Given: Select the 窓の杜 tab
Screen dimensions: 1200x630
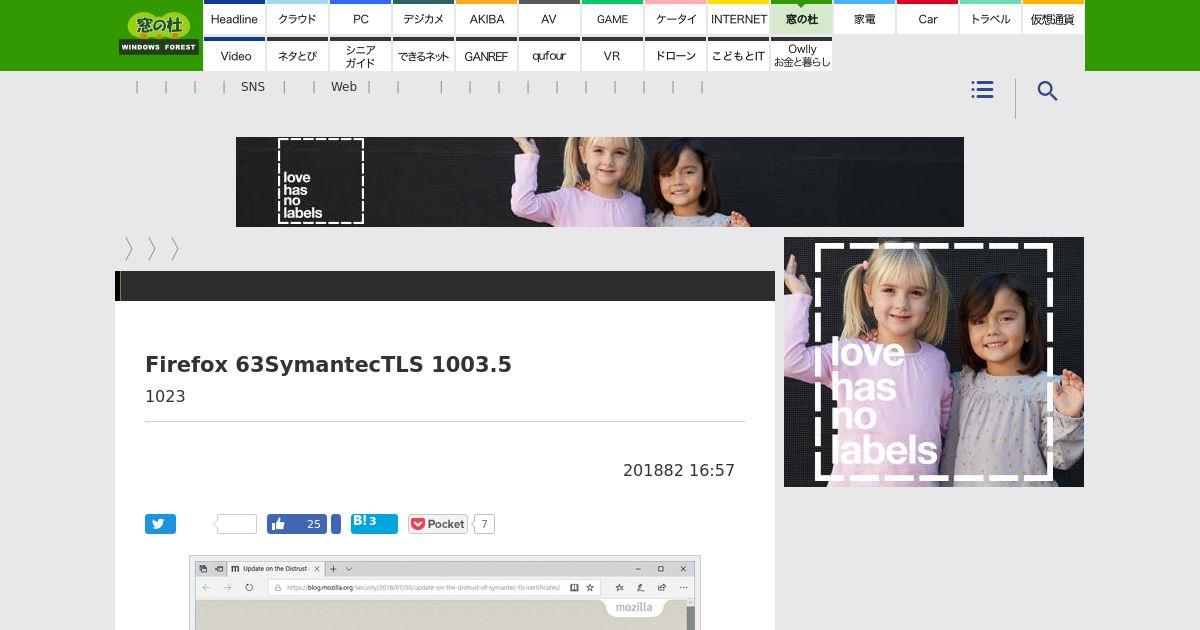Looking at the screenshot, I should click(x=801, y=18).
